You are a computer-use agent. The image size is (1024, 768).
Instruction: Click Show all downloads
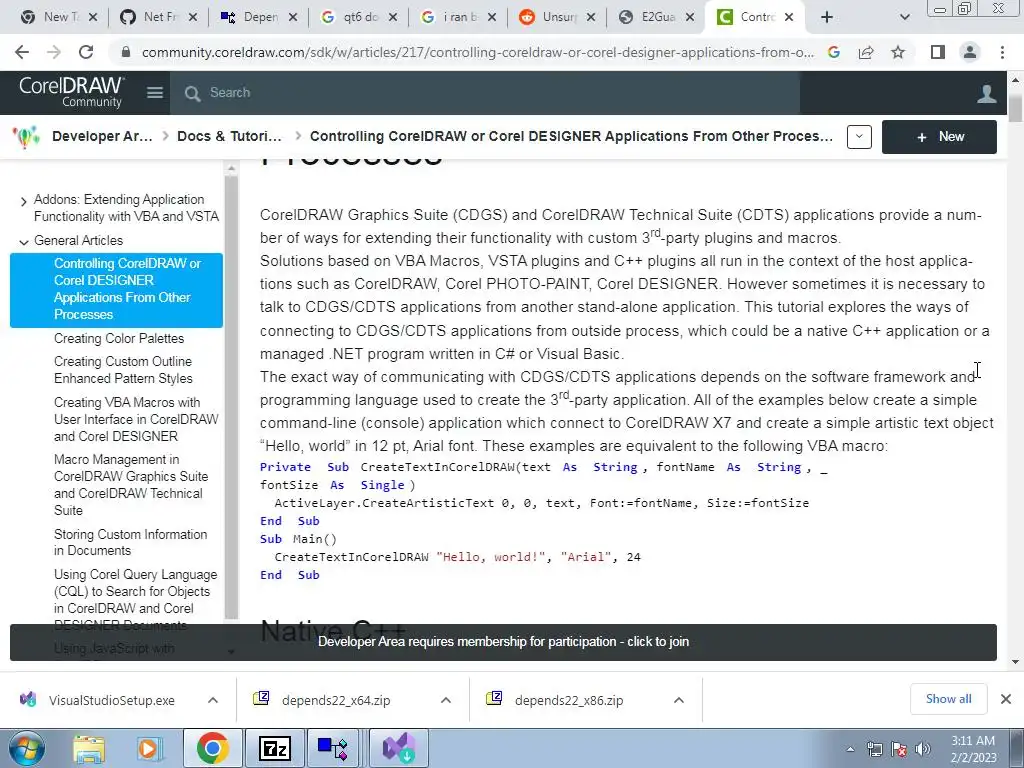(948, 699)
